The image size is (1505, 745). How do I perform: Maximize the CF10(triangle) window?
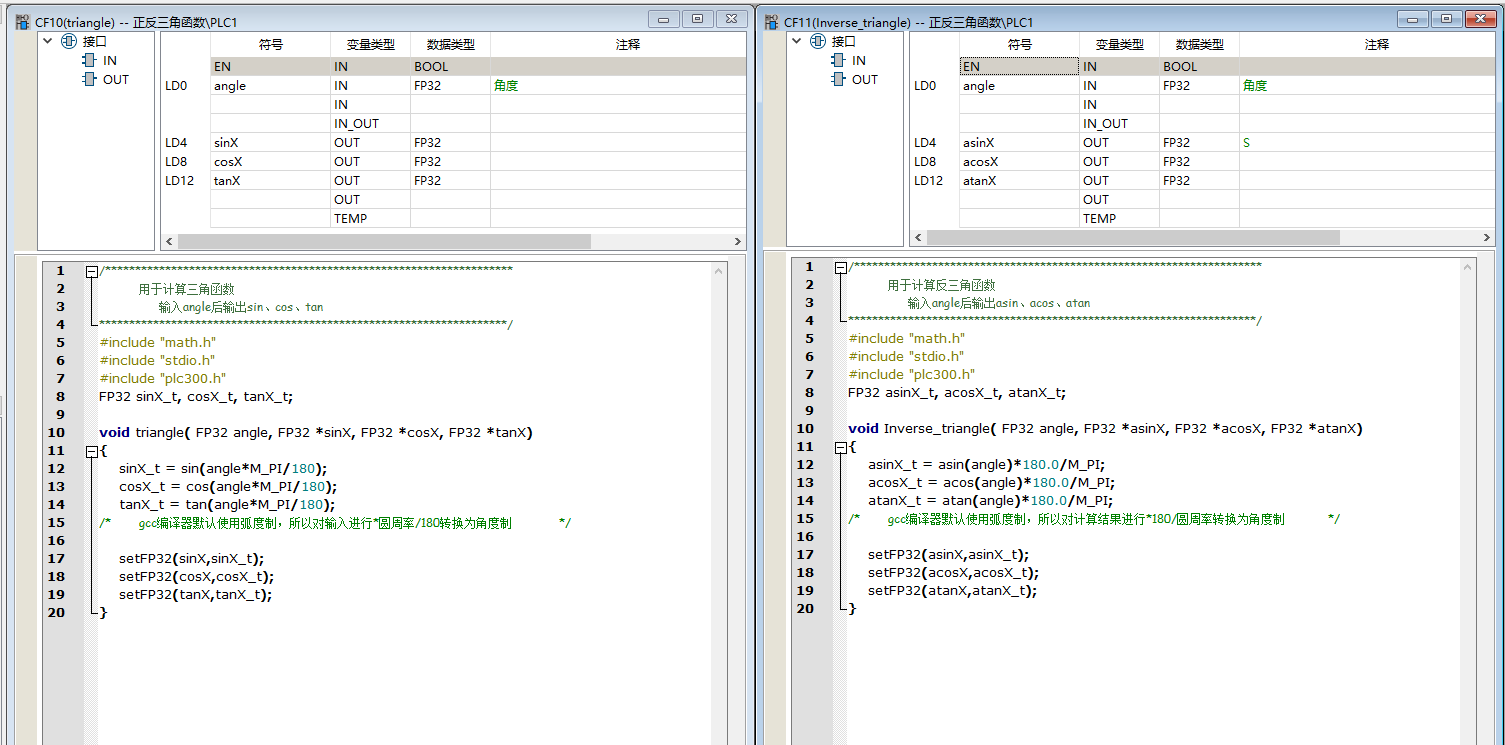(x=698, y=19)
